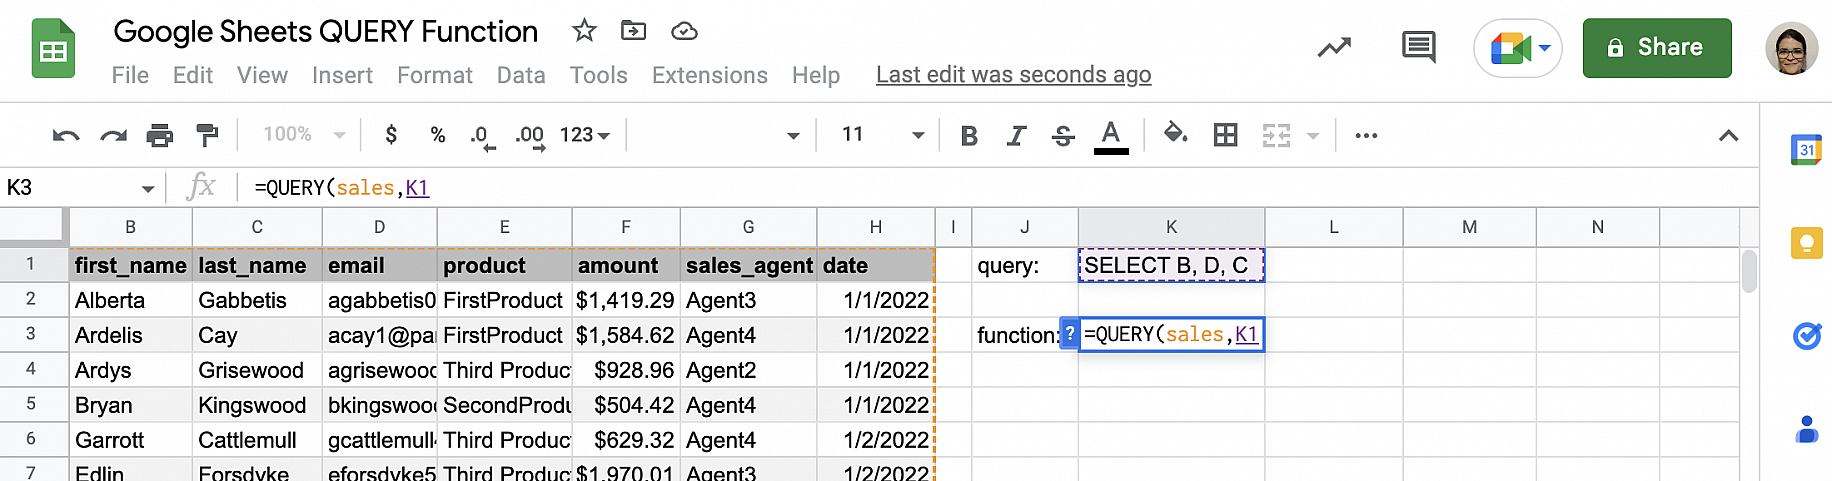Viewport: 1832px width, 481px height.
Task: Select the paint format roller
Action: [x=207, y=135]
